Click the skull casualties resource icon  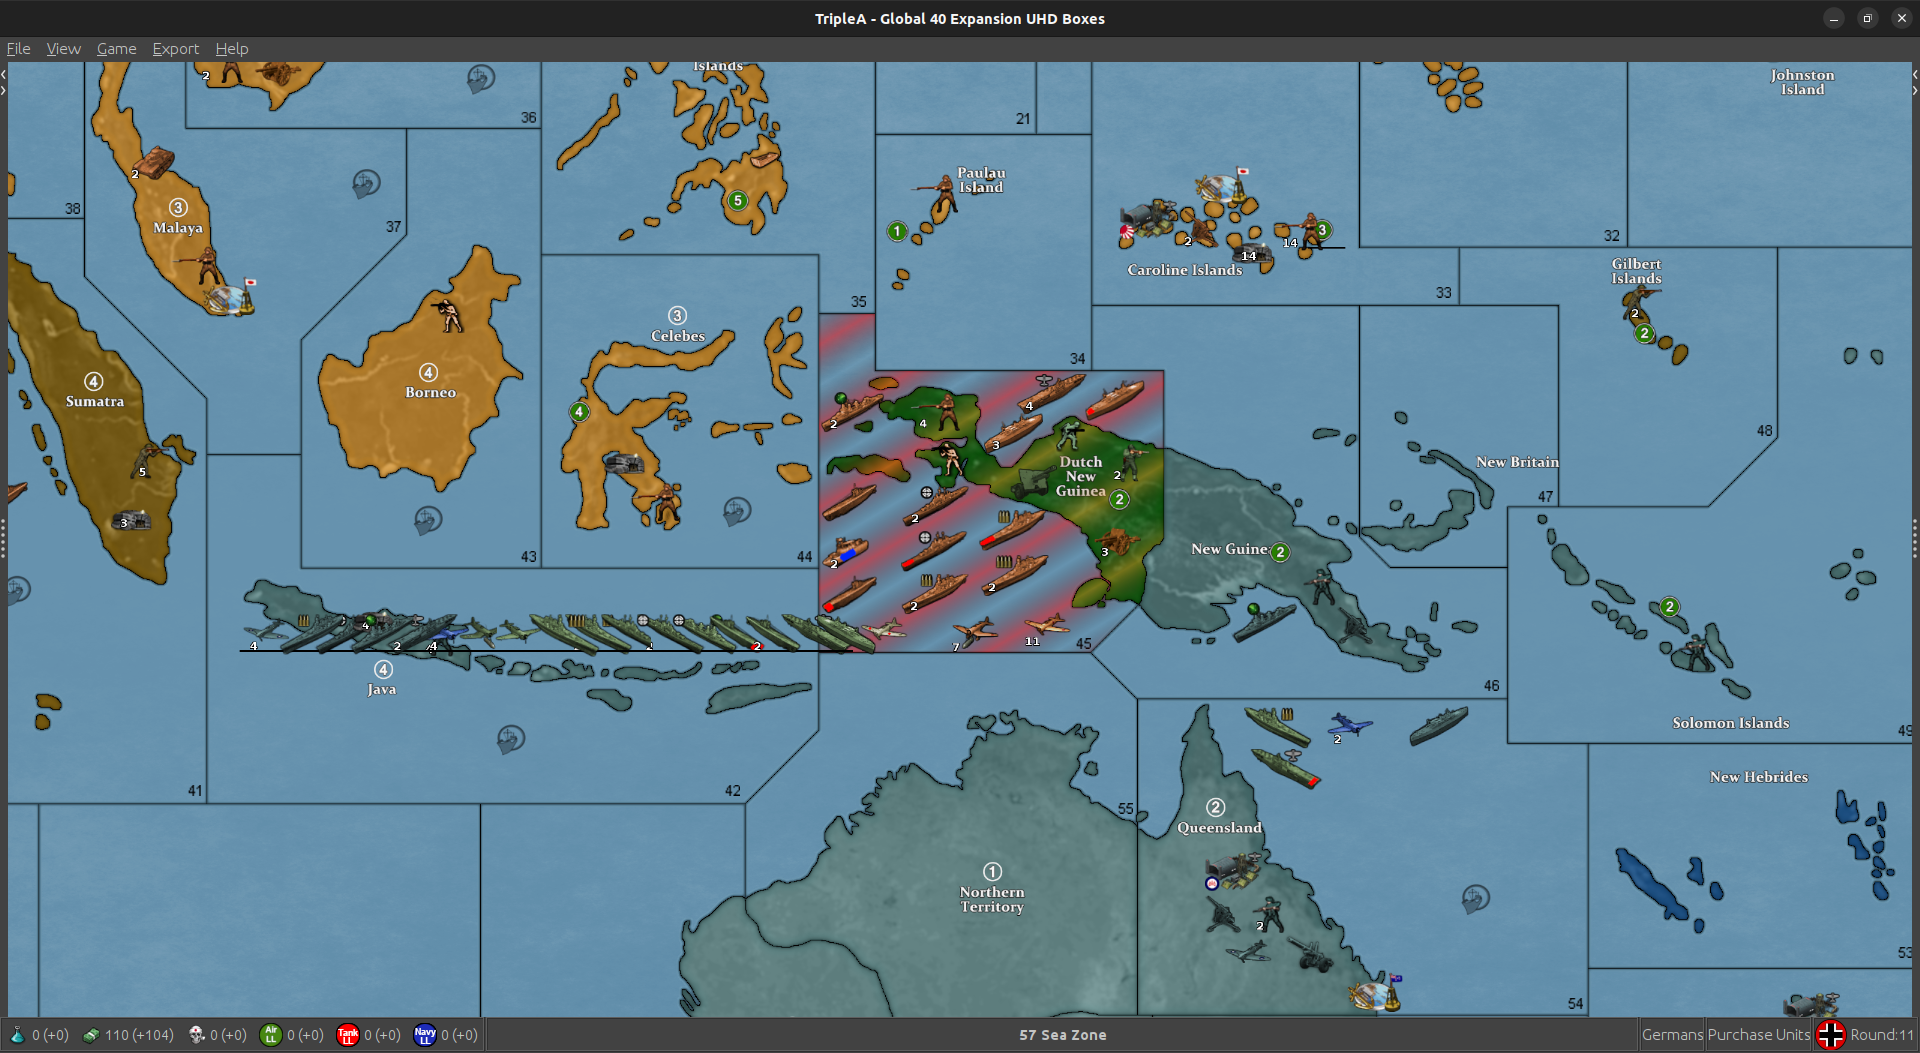coord(197,1035)
